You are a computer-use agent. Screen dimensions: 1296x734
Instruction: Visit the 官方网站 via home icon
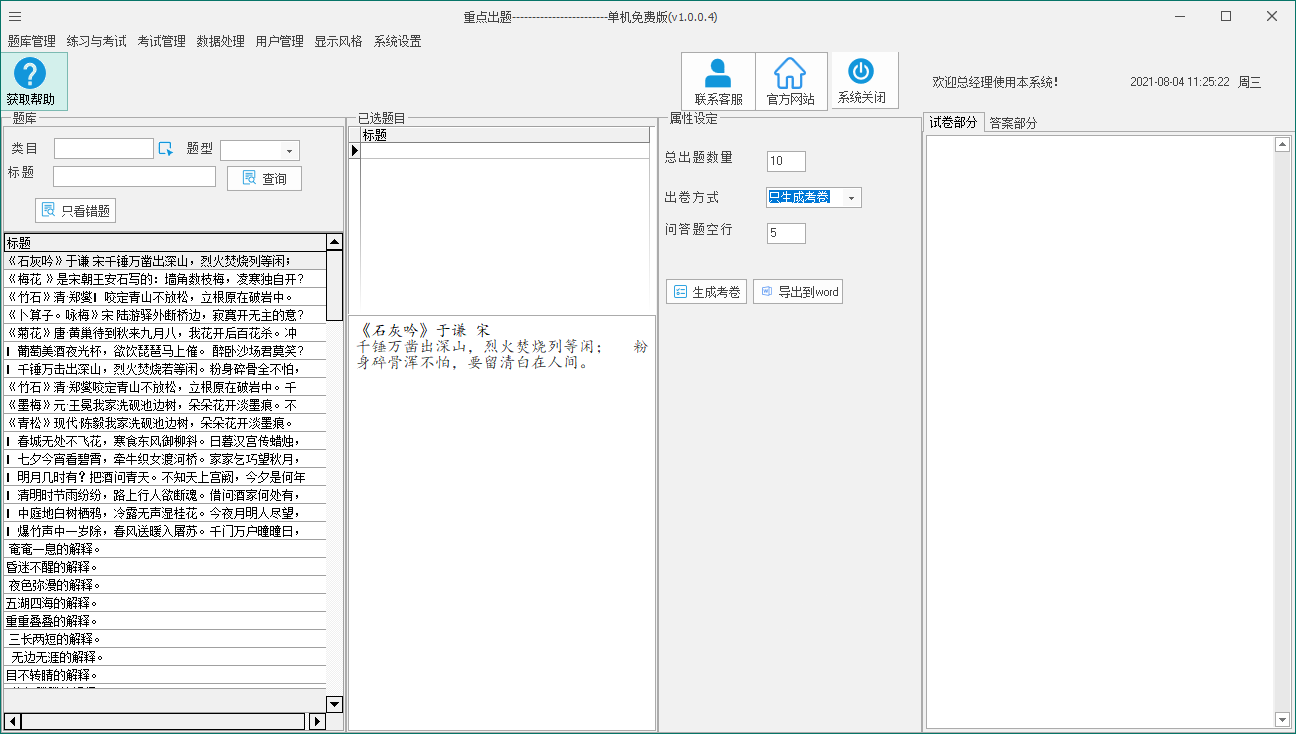pyautogui.click(x=791, y=80)
